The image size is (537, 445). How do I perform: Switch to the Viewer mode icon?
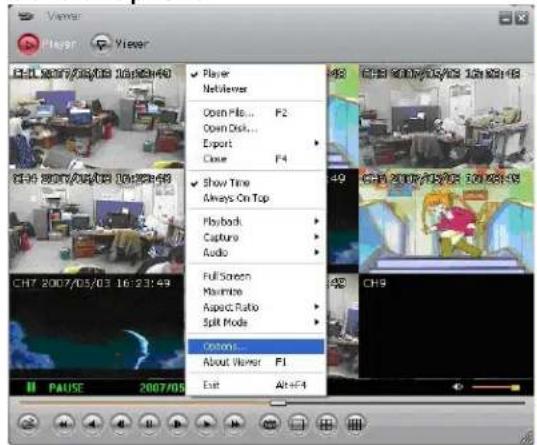coord(101,44)
